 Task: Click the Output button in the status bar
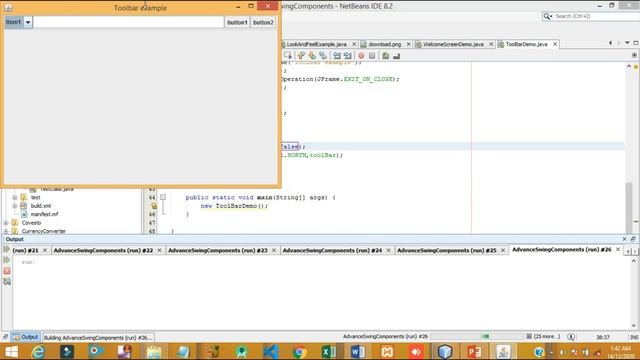click(25, 337)
